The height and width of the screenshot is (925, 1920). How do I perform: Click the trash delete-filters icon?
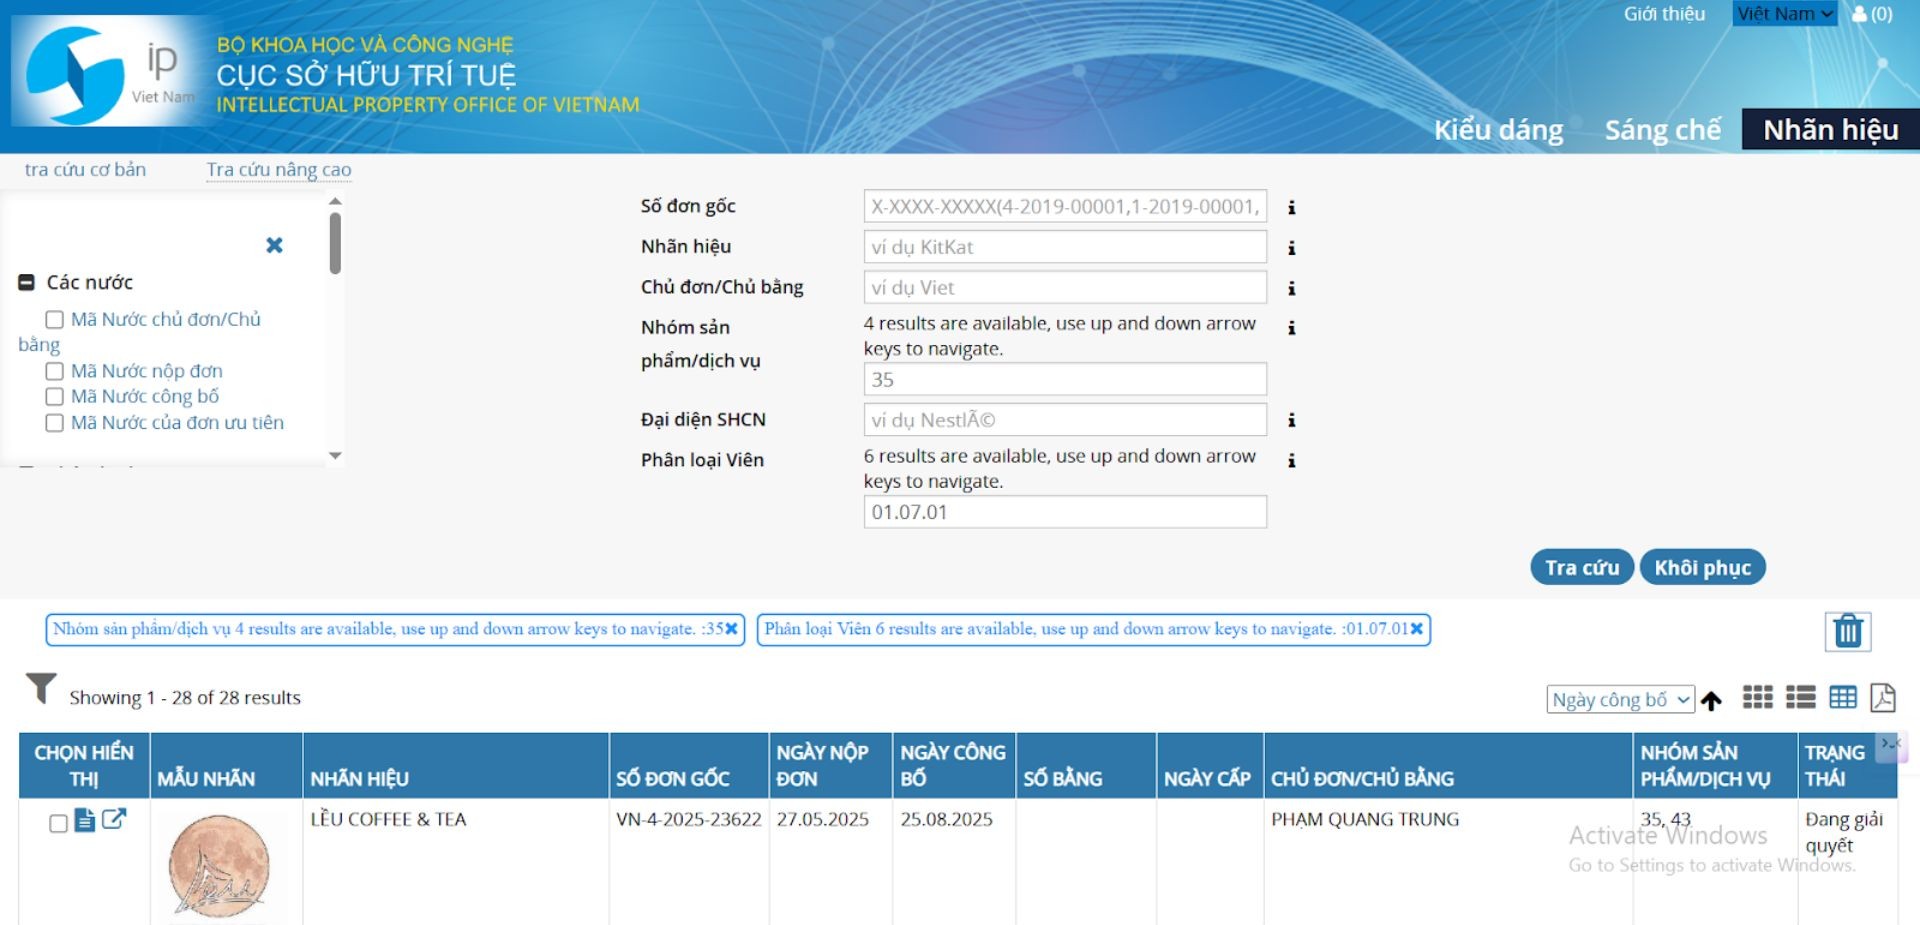tap(1847, 631)
